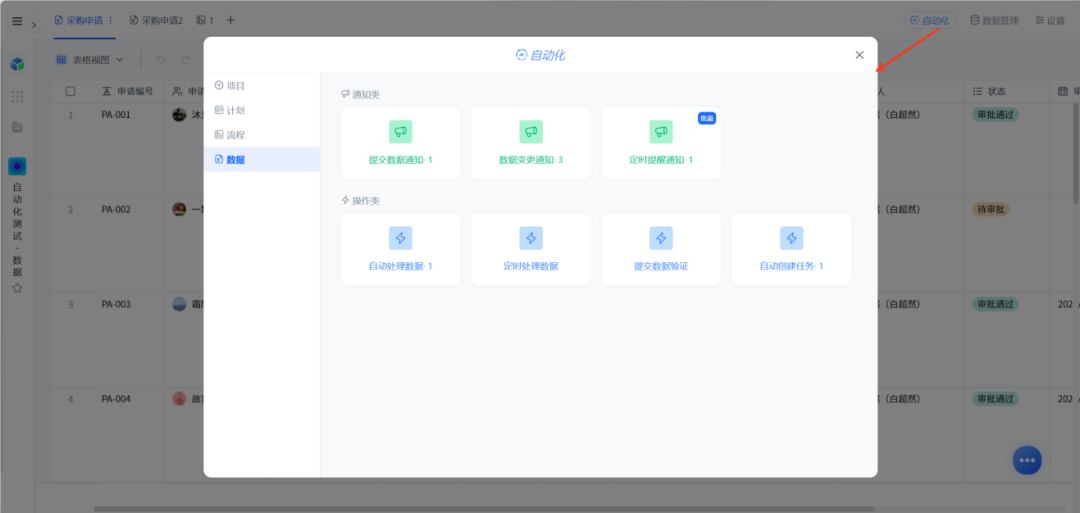Screen dimensions: 1080x513
Task: Select 数据 in dialog sidebar
Action: tap(262, 160)
